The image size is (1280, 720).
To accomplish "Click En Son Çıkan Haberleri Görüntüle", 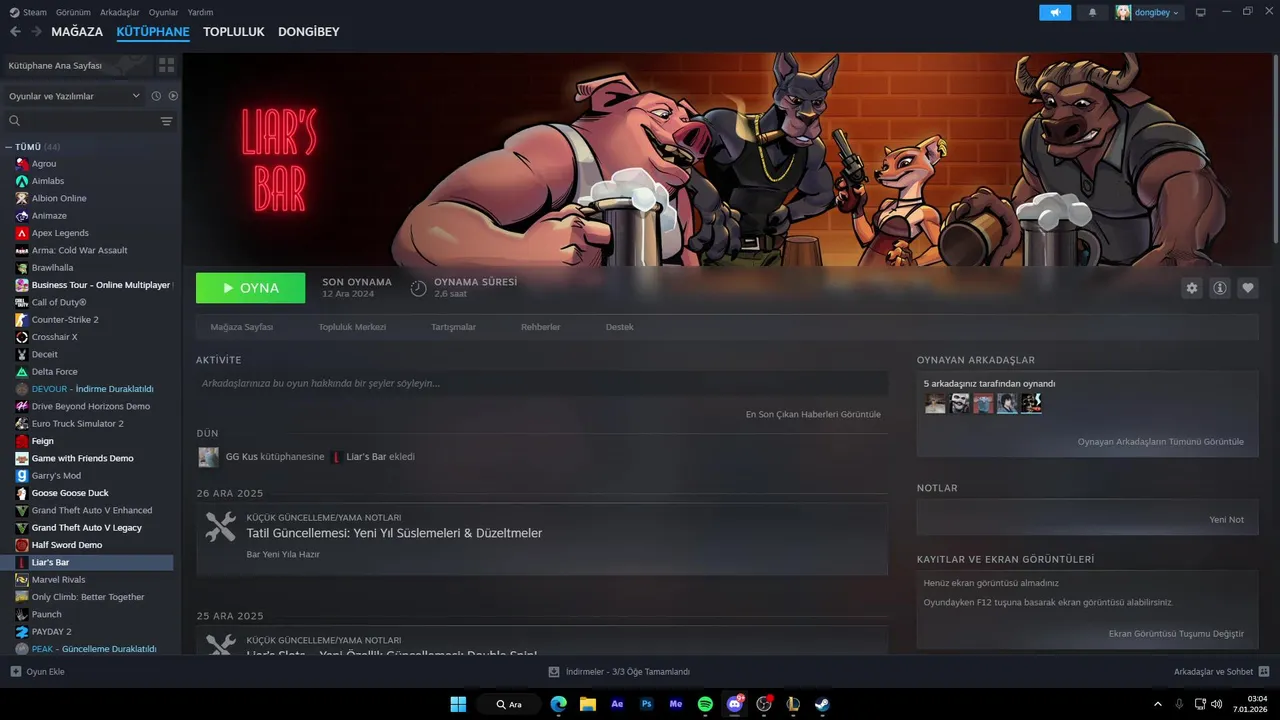I will click(813, 414).
